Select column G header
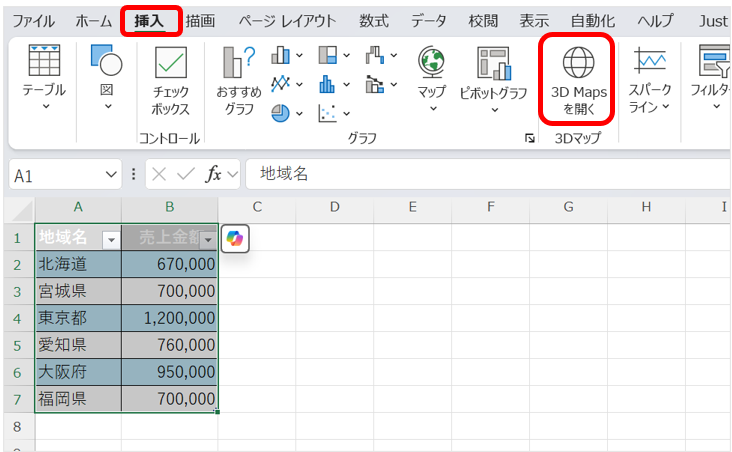This screenshot has height=452, width=732. pos(568,207)
